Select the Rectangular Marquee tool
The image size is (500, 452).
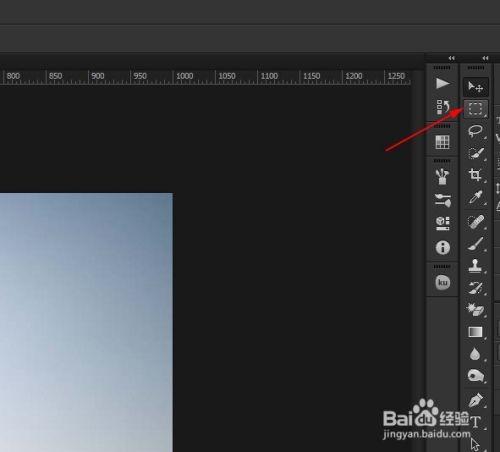coord(476,109)
